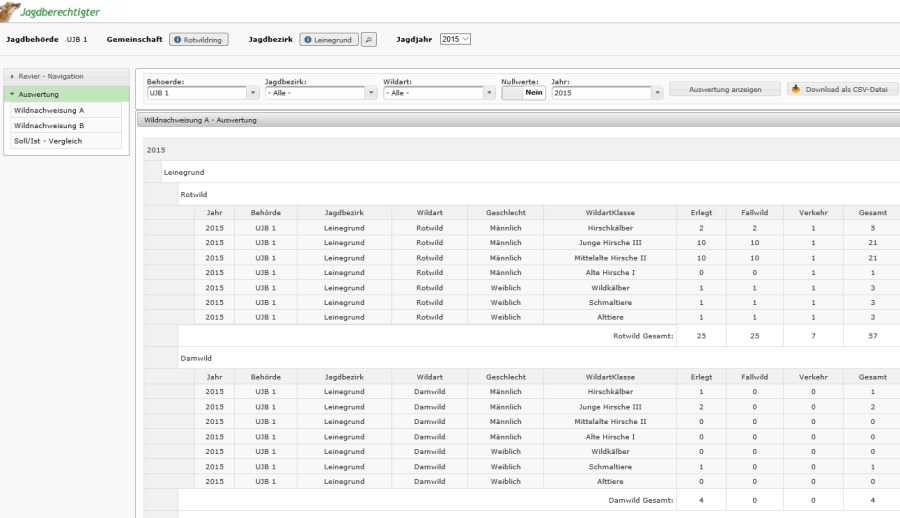This screenshot has width=900, height=518.
Task: Click Download als CSV-Datei button
Action: click(843, 89)
